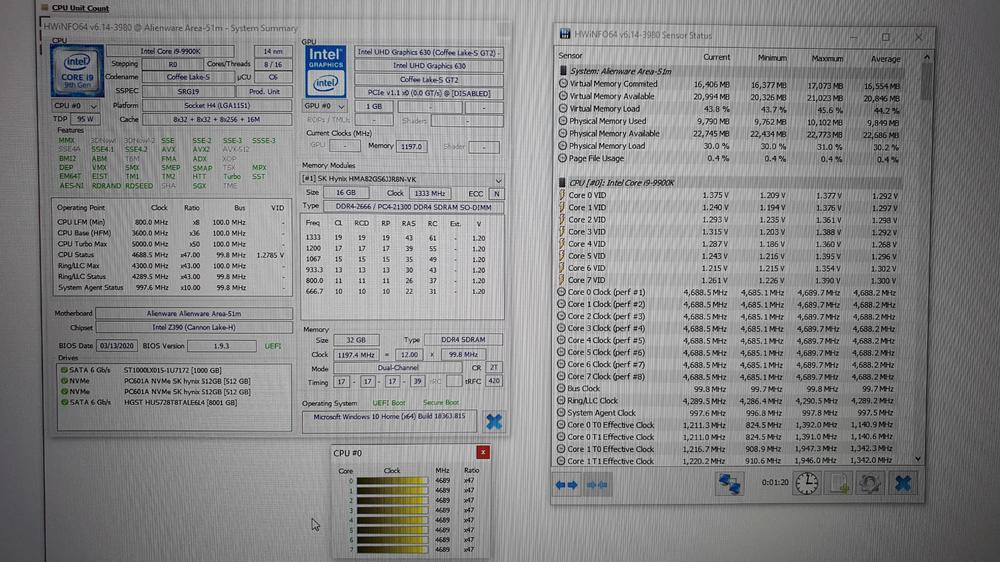The width and height of the screenshot is (1000, 562).
Task: Reset the sensor clock timer icon
Action: coord(807,484)
